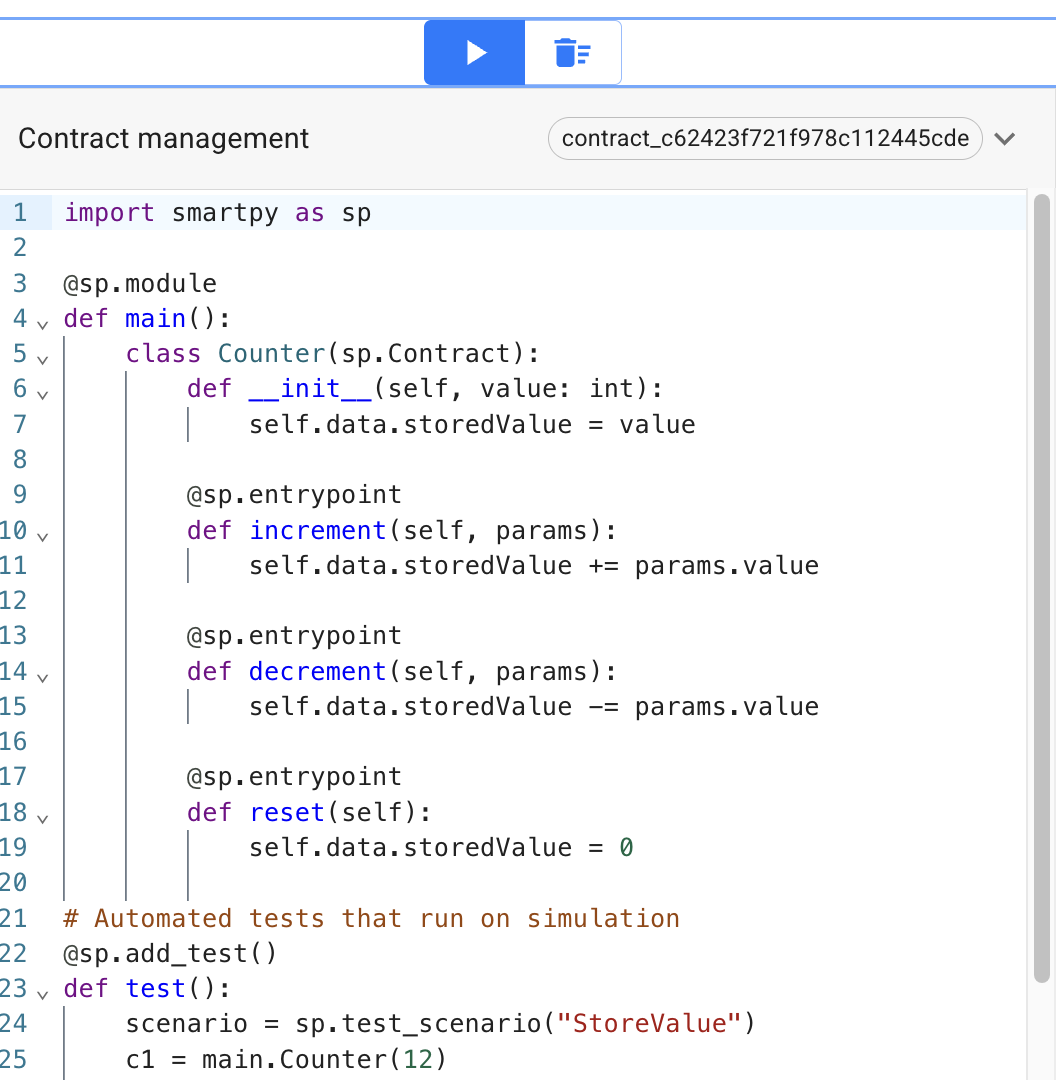This screenshot has height=1080, width=1056.
Task: Click the @sp.entrypoint decorator above decrement
Action: [x=294, y=636]
